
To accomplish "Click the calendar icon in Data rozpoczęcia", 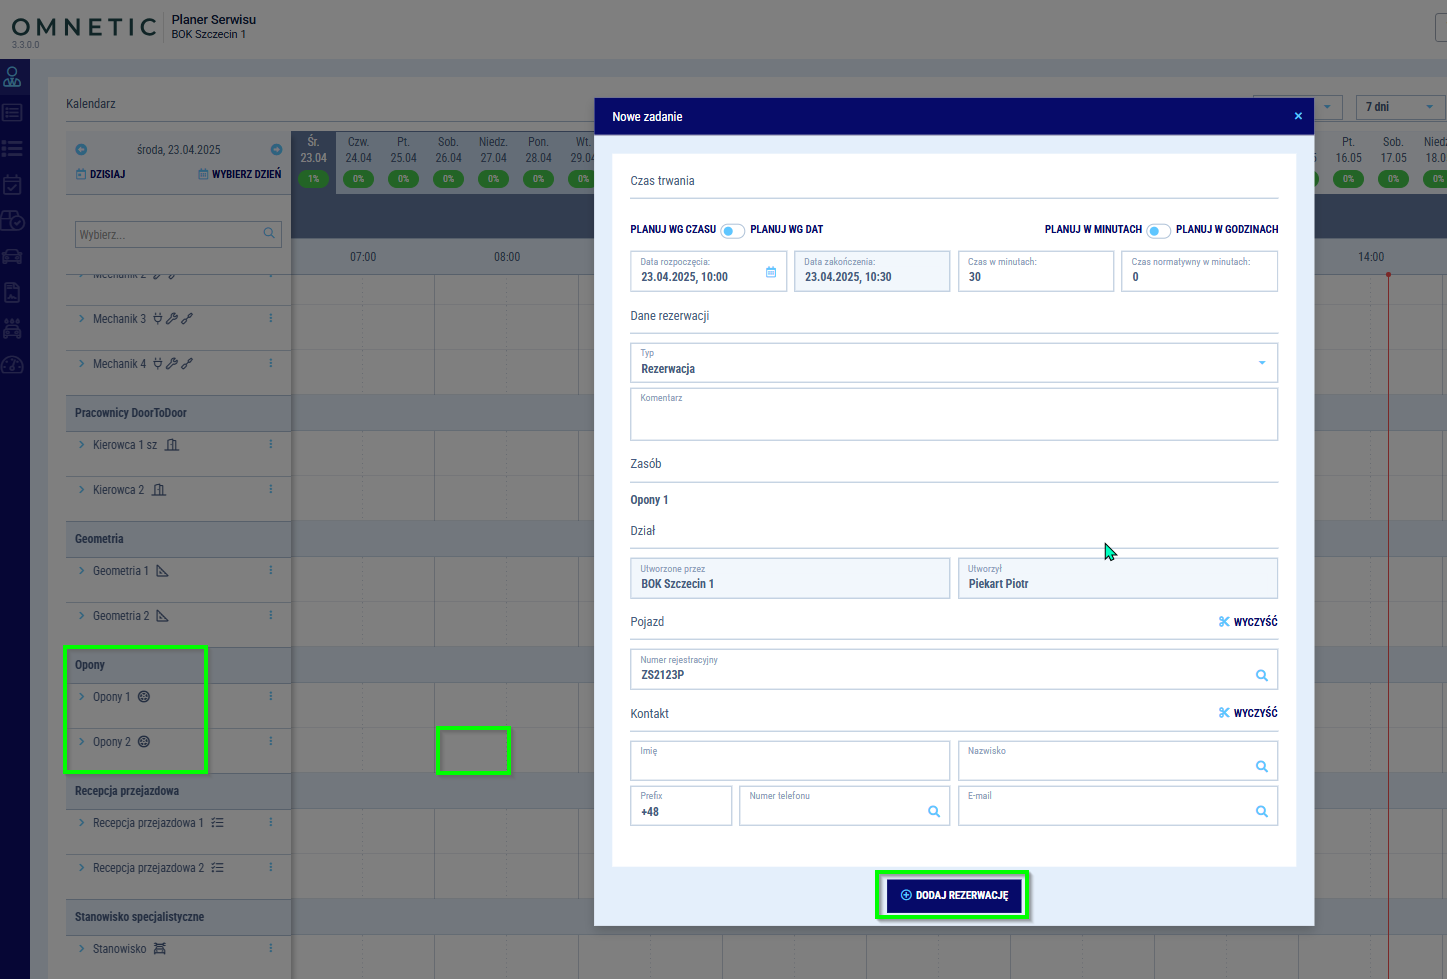I will click(771, 272).
